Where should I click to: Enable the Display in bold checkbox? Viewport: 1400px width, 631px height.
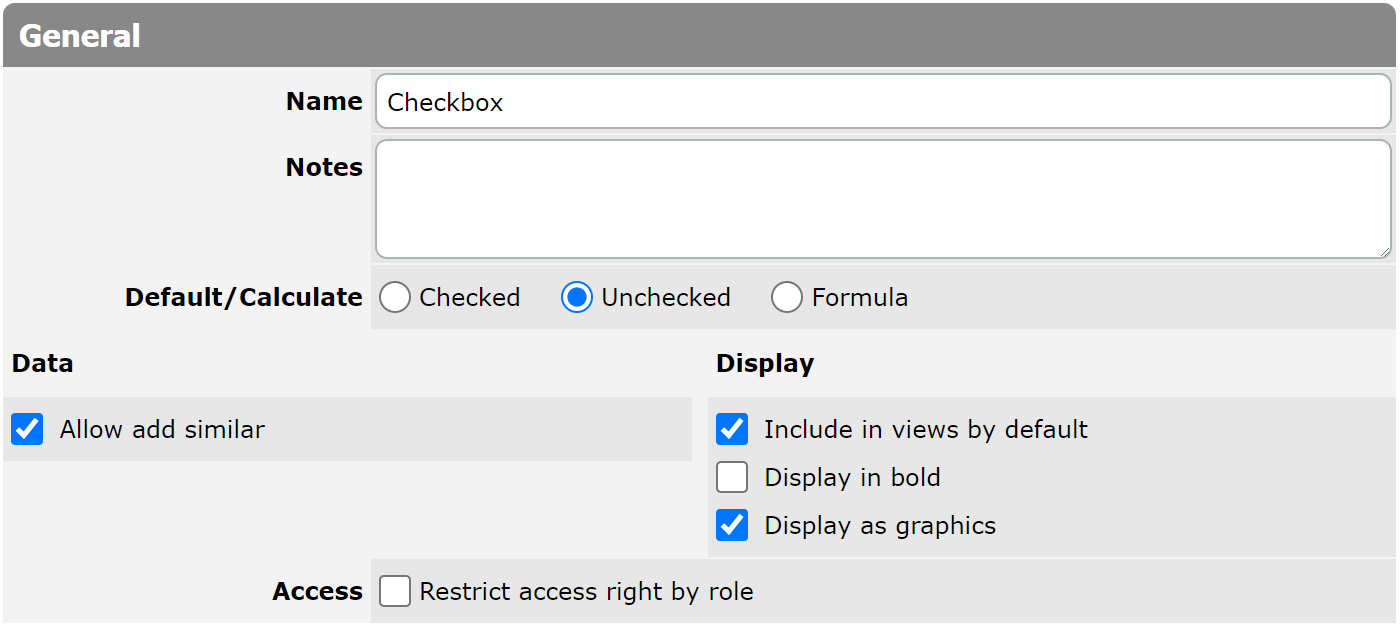click(732, 477)
